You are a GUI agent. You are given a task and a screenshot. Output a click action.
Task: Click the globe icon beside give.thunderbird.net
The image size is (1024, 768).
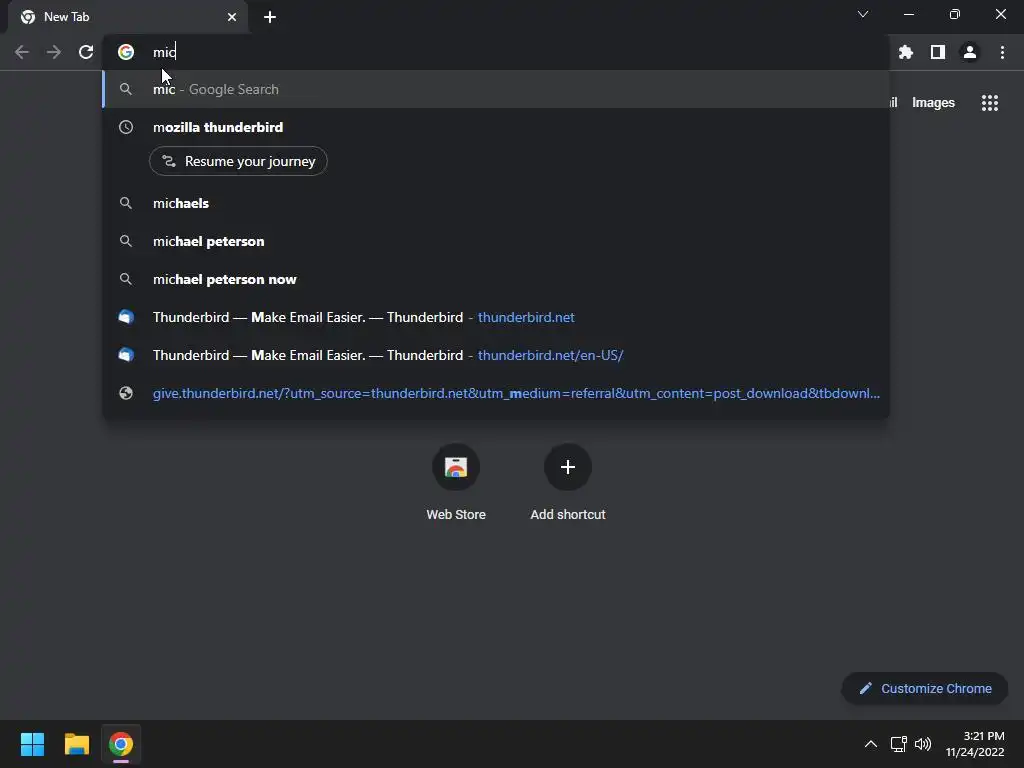[126, 393]
